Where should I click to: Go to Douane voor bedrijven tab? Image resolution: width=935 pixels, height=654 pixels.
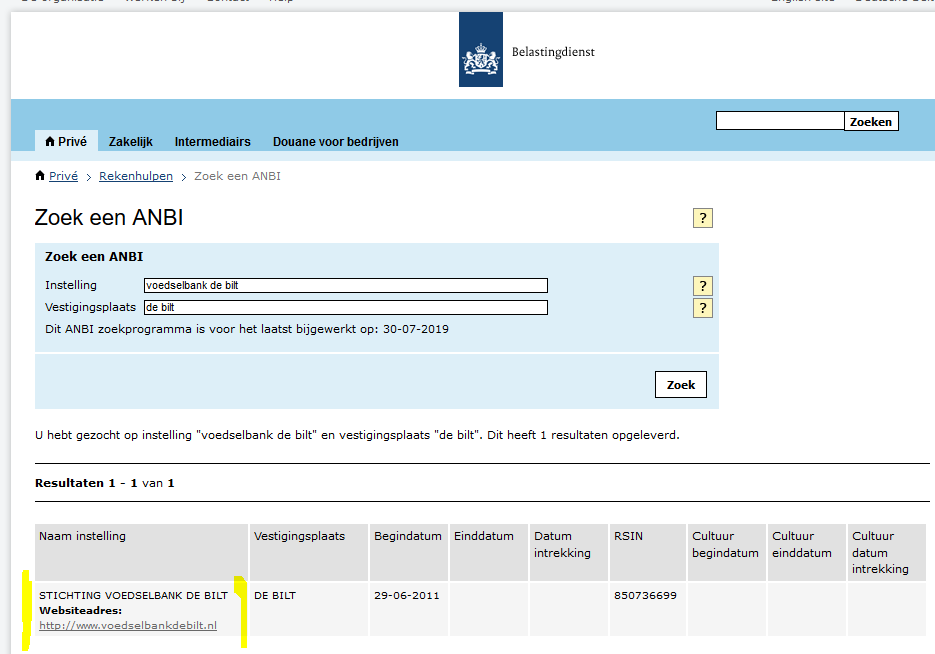336,141
